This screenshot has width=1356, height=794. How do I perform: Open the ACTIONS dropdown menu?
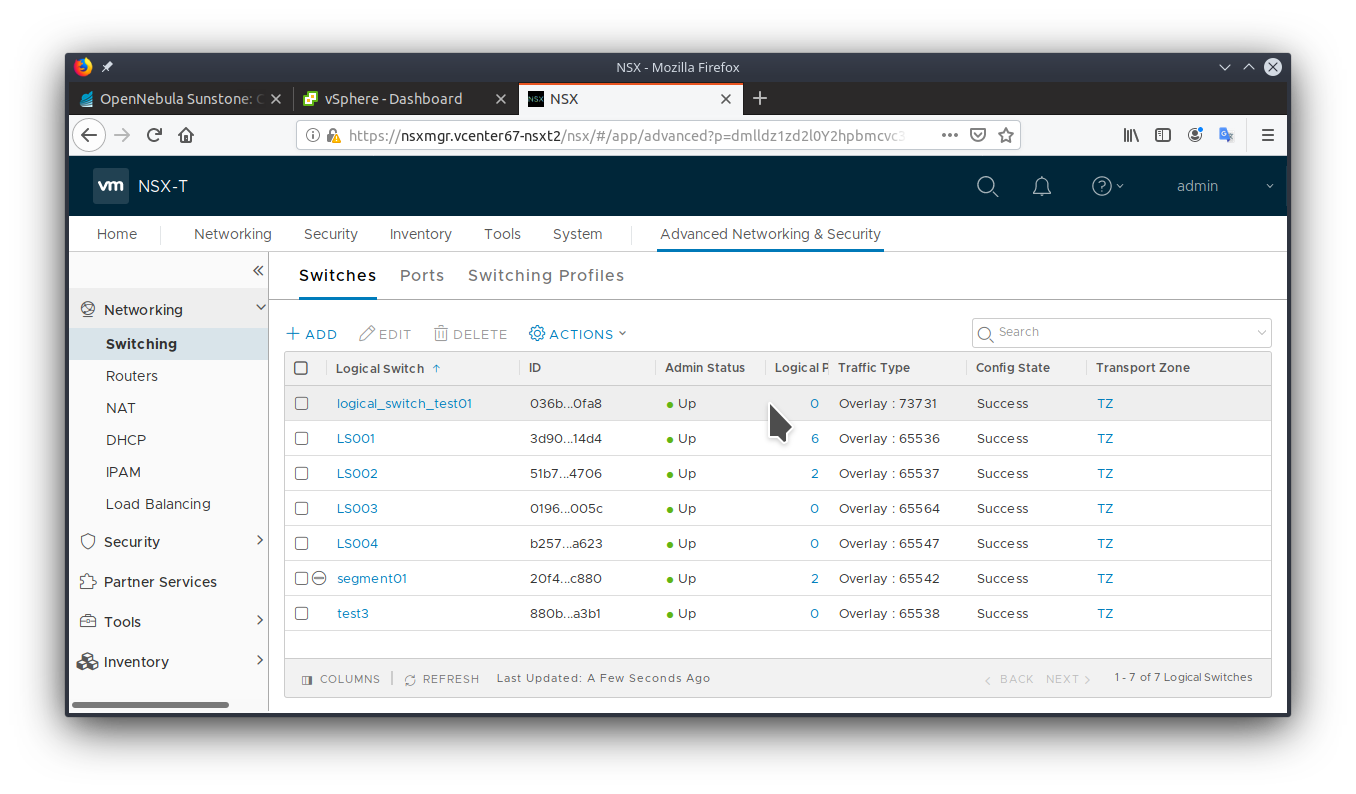[577, 334]
